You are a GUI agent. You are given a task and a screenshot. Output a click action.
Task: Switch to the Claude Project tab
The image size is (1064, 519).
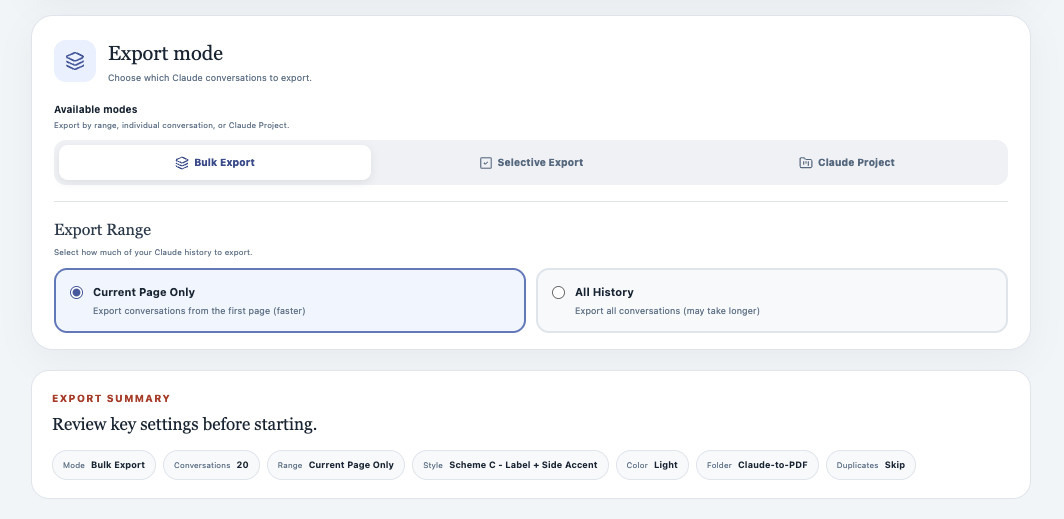pos(847,163)
